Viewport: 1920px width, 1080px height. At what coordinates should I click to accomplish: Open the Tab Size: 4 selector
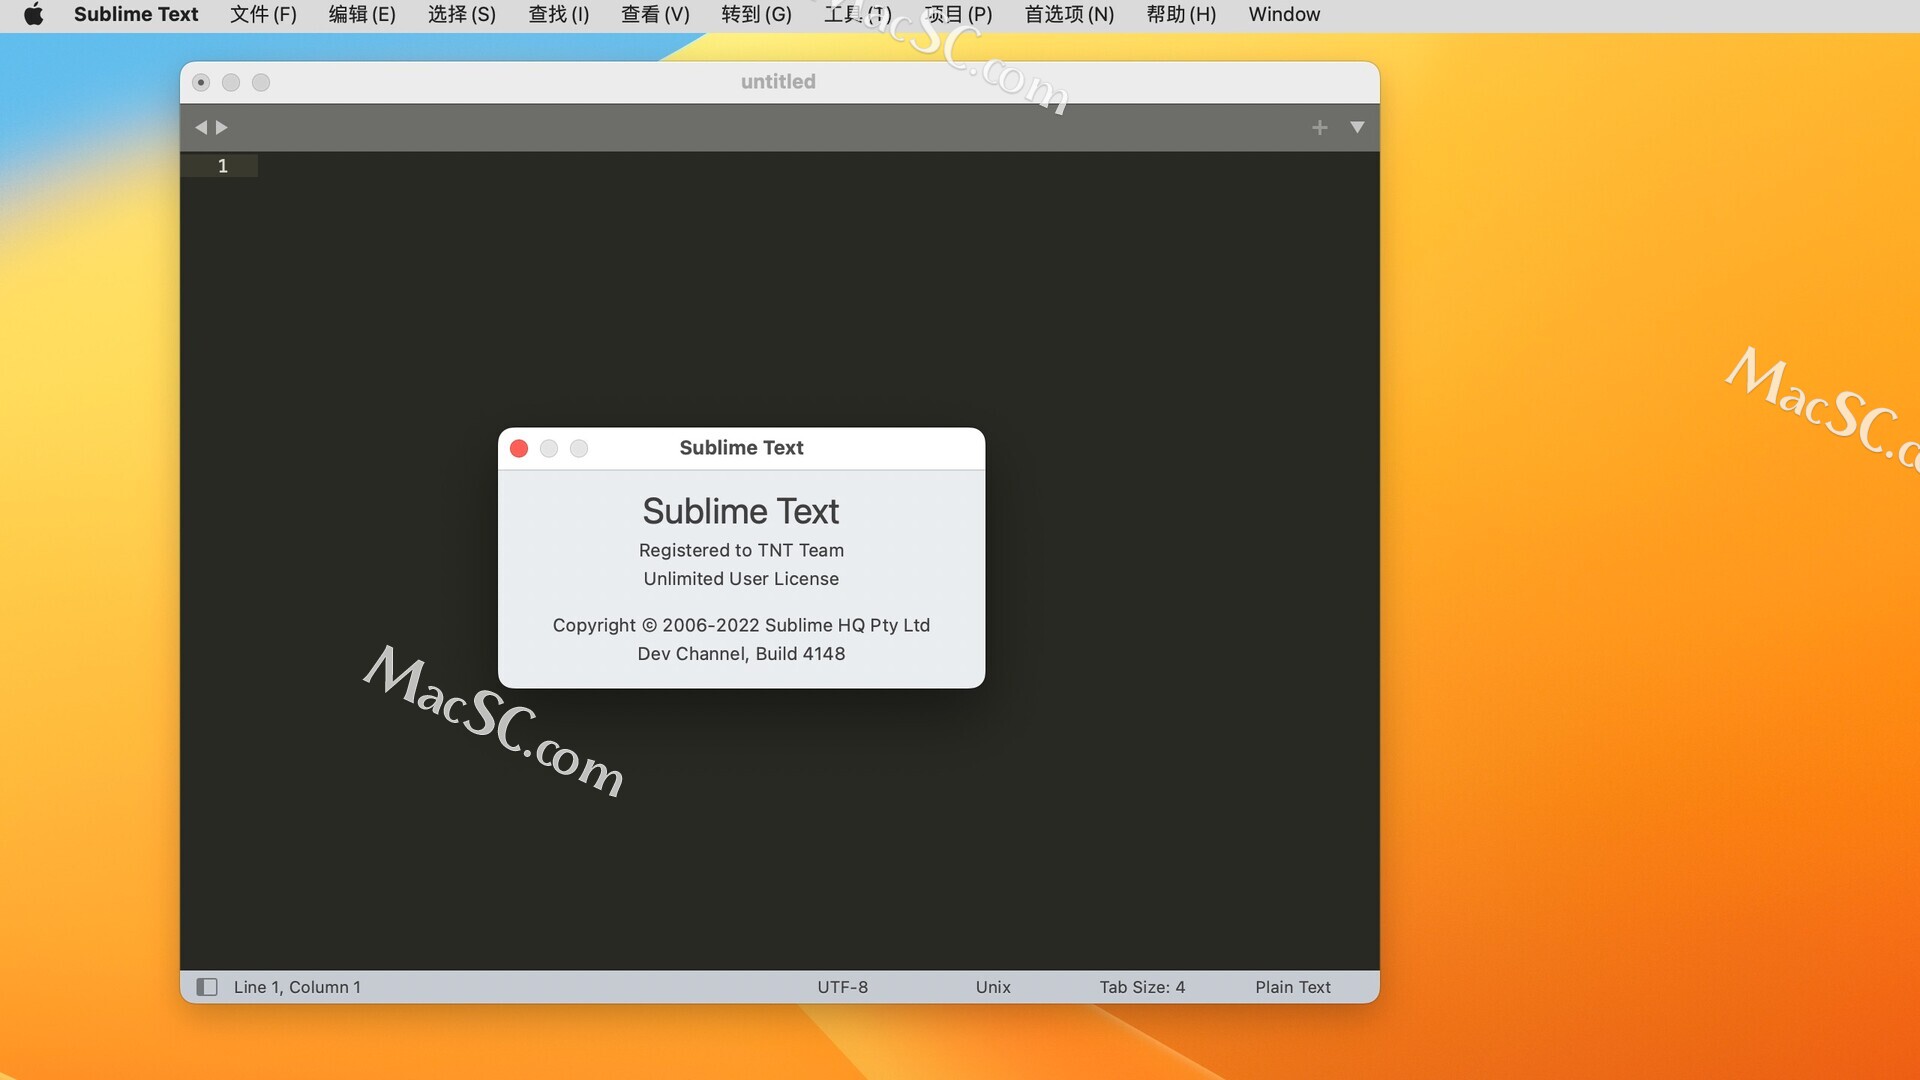pyautogui.click(x=1142, y=987)
